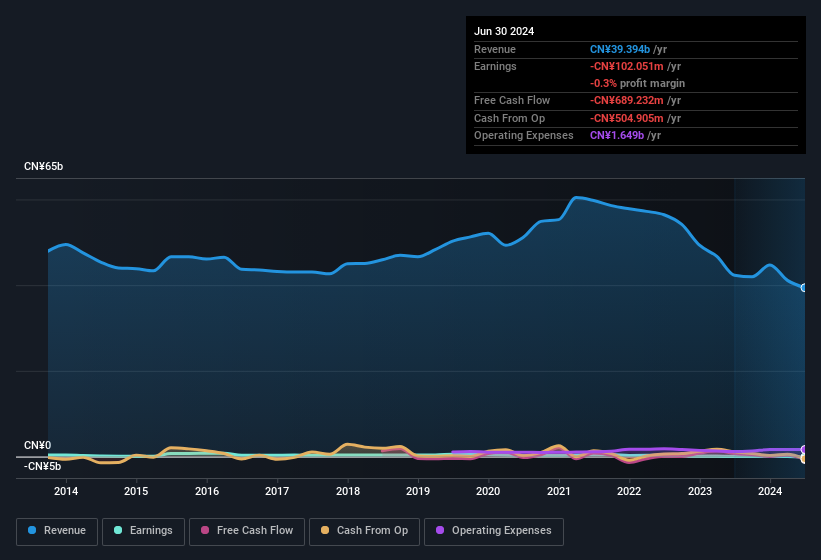Click the Revenue endpoint marker at Jun 2024

(x=804, y=288)
